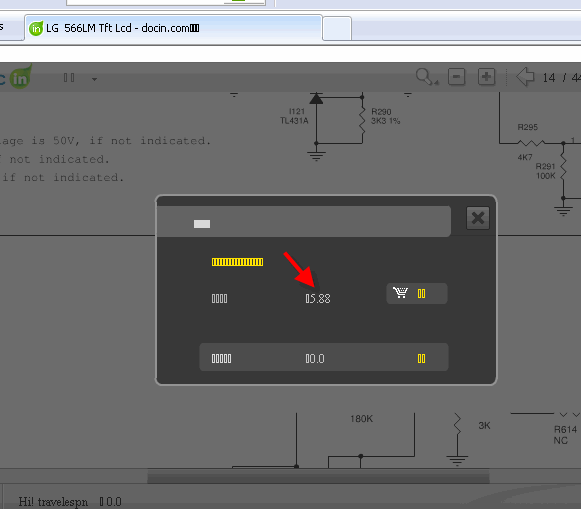
Task: Click the yellow link in the 00.0 row
Action: tap(422, 359)
